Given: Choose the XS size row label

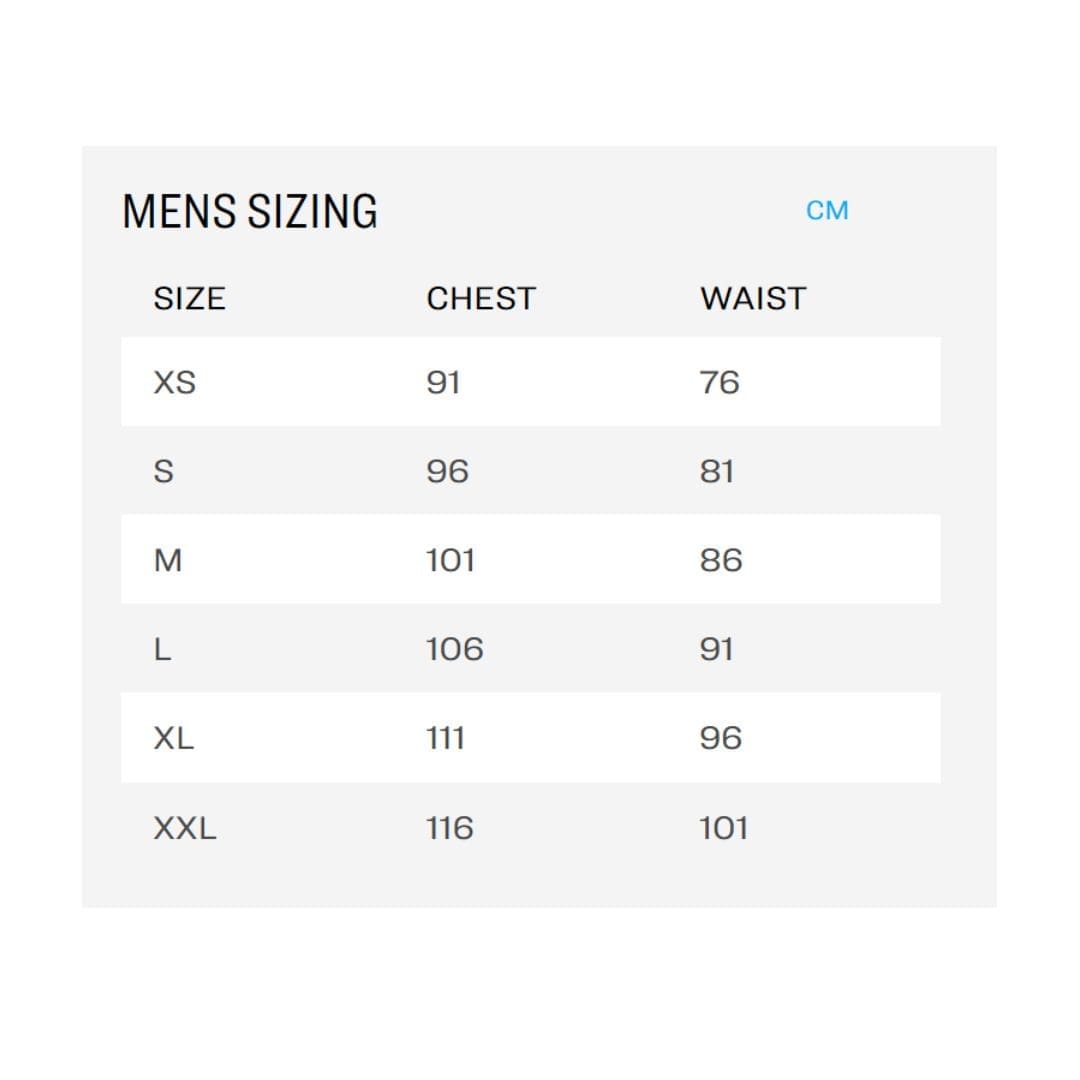Looking at the screenshot, I should point(175,382).
